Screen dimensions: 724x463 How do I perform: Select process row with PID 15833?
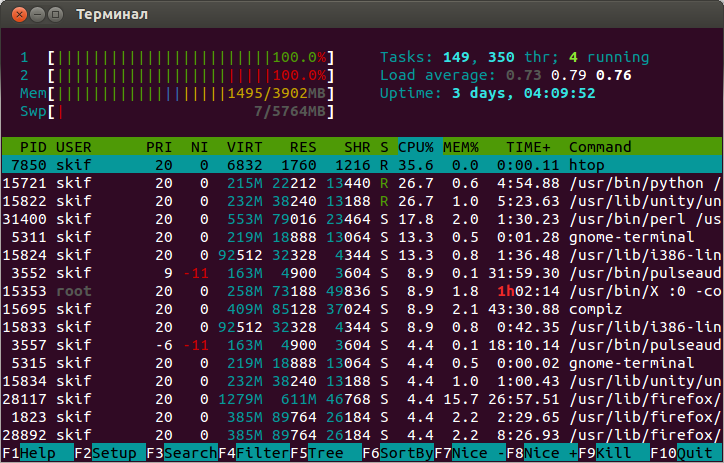362,327
